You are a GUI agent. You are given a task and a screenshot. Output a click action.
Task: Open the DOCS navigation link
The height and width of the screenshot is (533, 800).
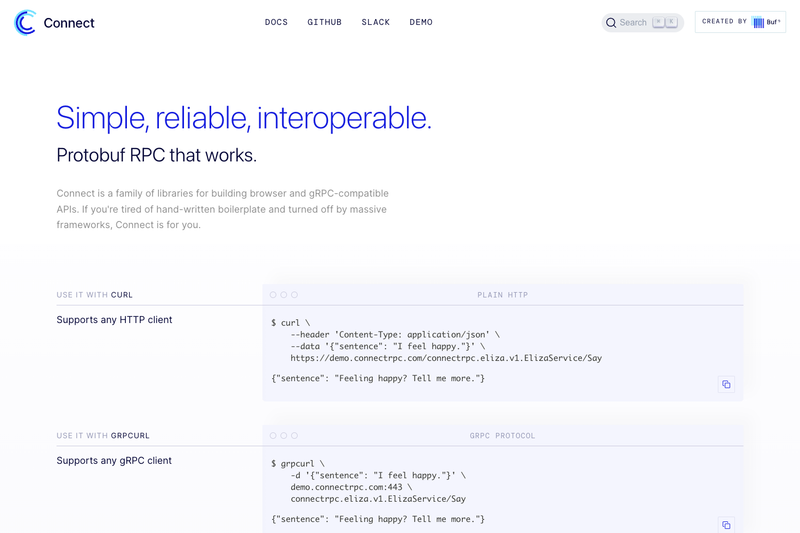pyautogui.click(x=276, y=22)
